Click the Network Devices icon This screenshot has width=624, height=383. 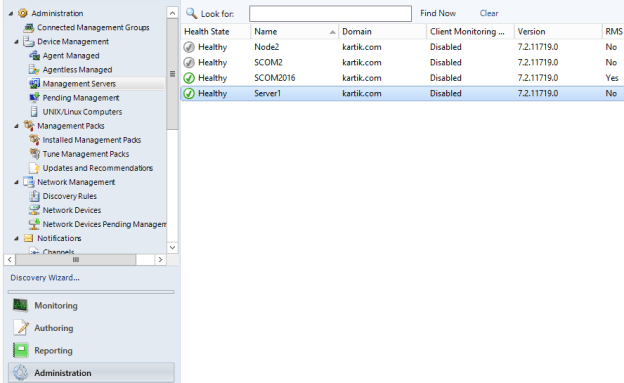click(35, 210)
